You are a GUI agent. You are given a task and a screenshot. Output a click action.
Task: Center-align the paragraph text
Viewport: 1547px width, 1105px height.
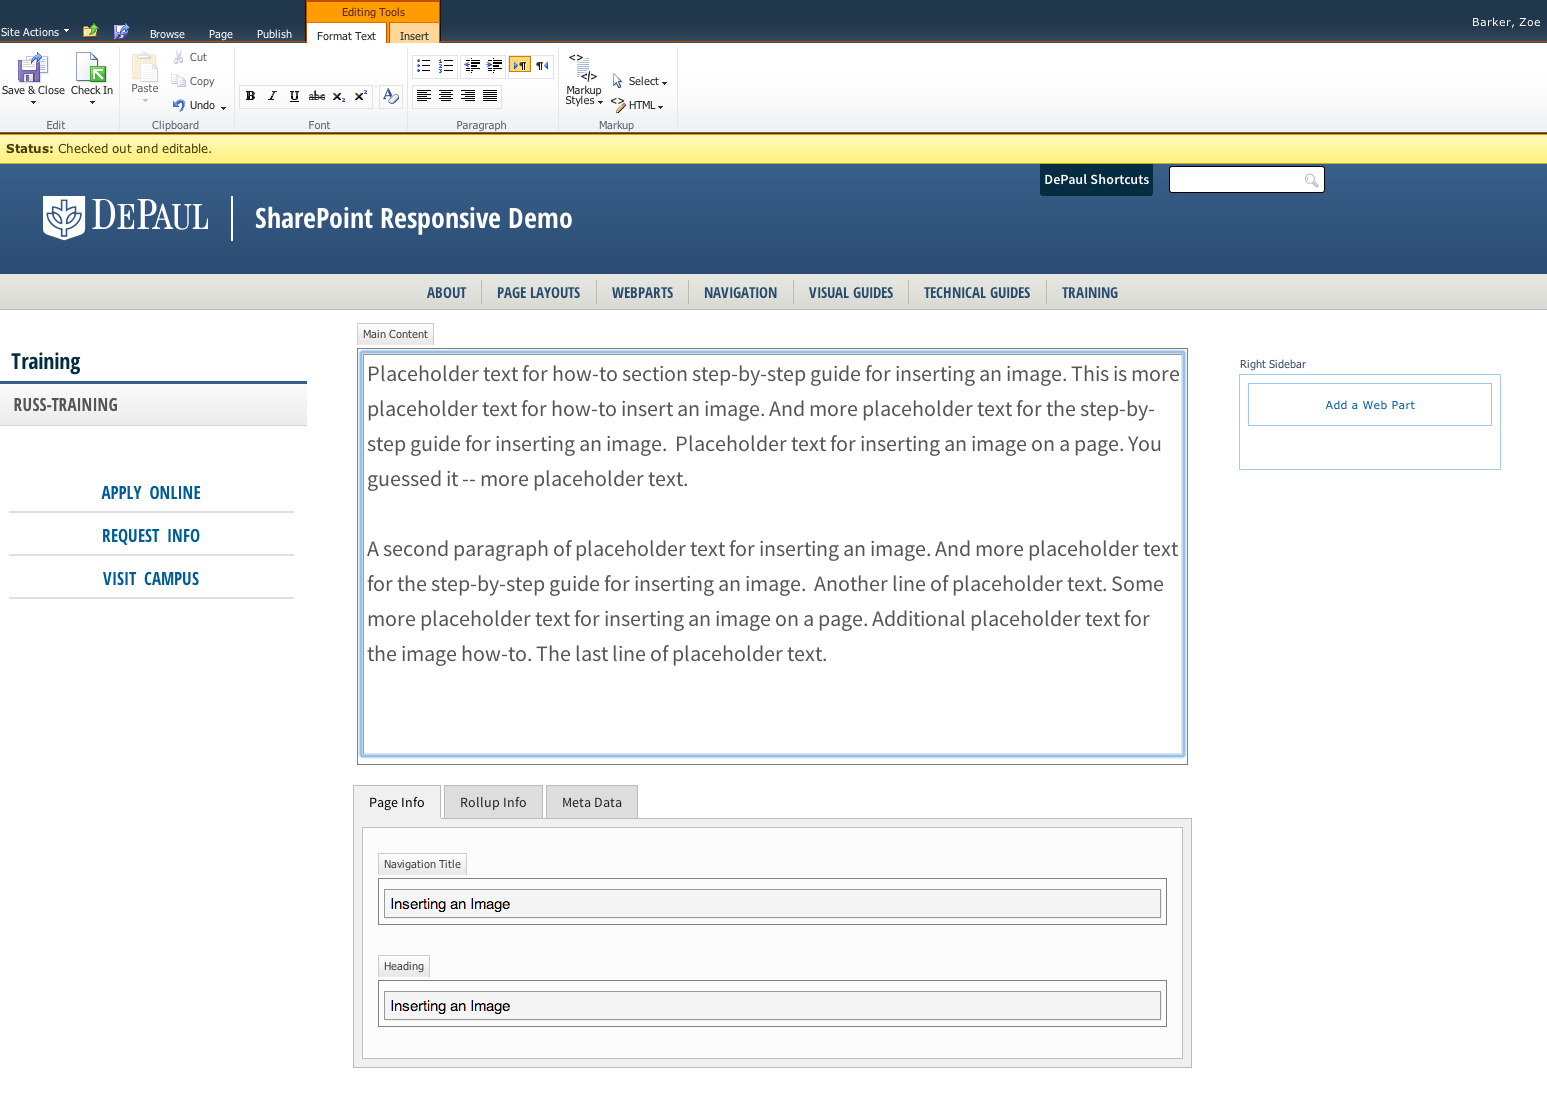[x=446, y=96]
